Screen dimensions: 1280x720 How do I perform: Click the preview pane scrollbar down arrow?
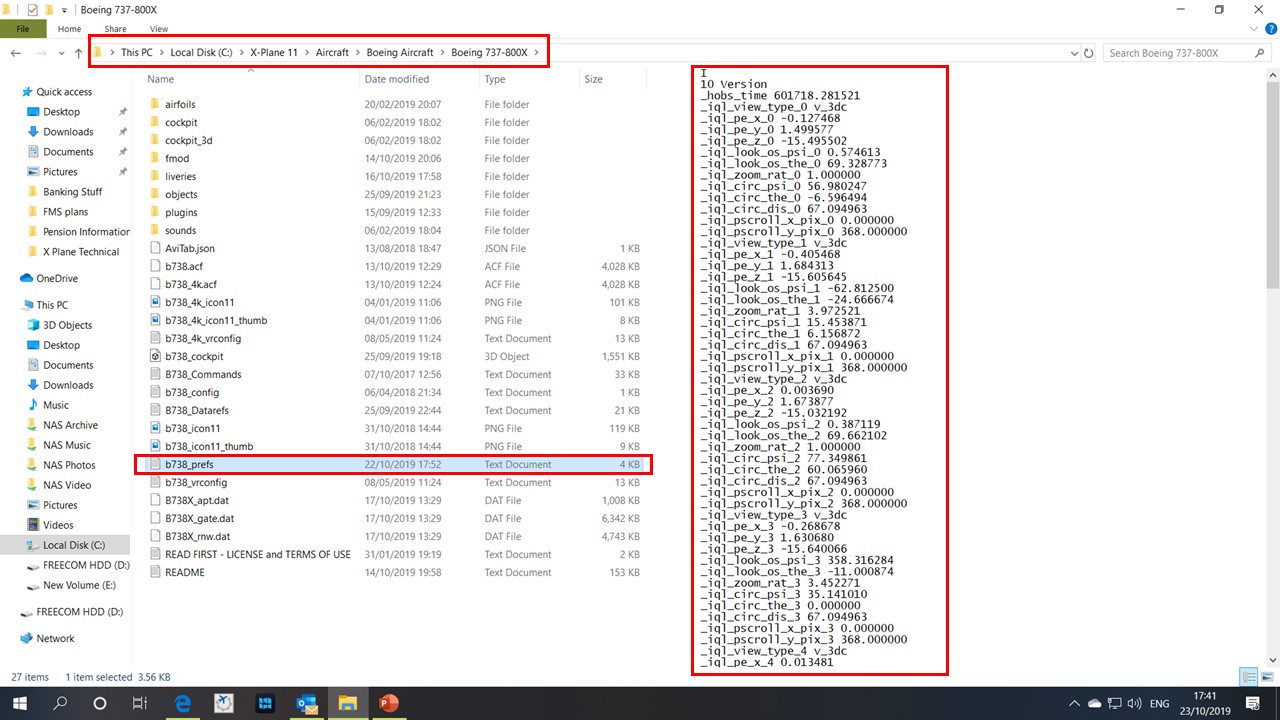tap(1272, 660)
